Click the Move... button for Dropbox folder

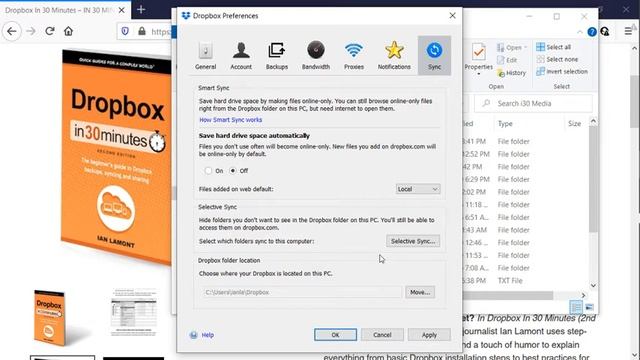420,292
